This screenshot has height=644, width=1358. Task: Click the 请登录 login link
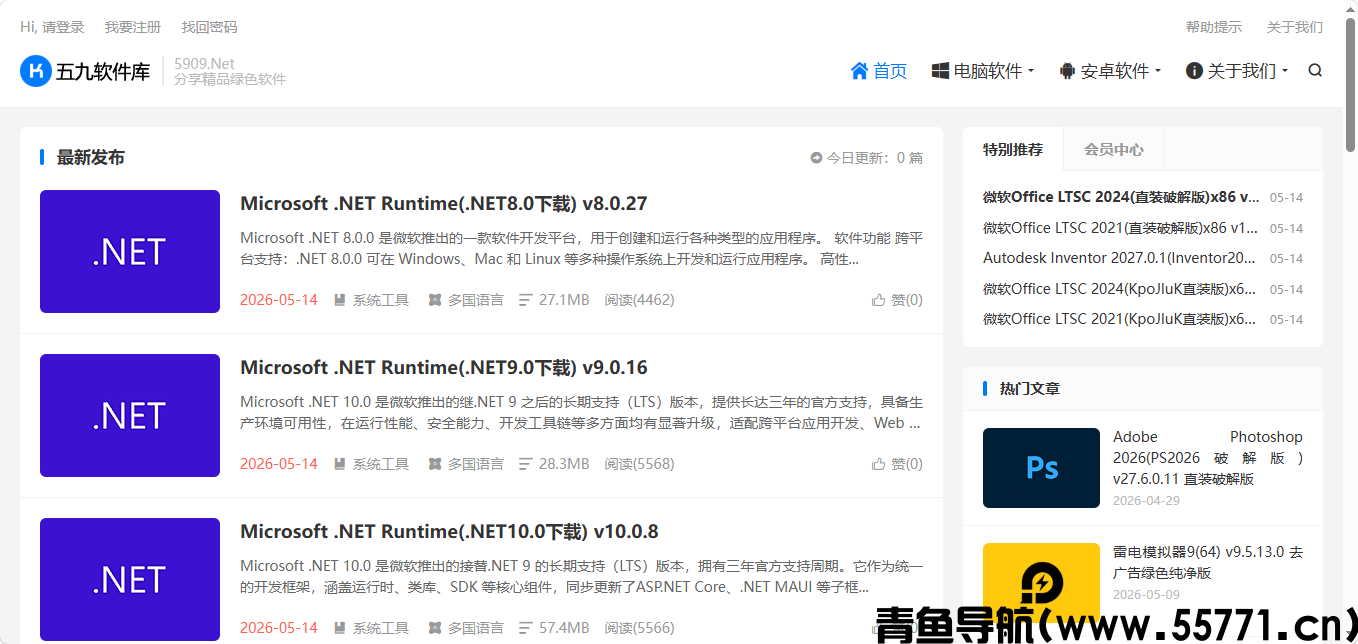tap(63, 27)
